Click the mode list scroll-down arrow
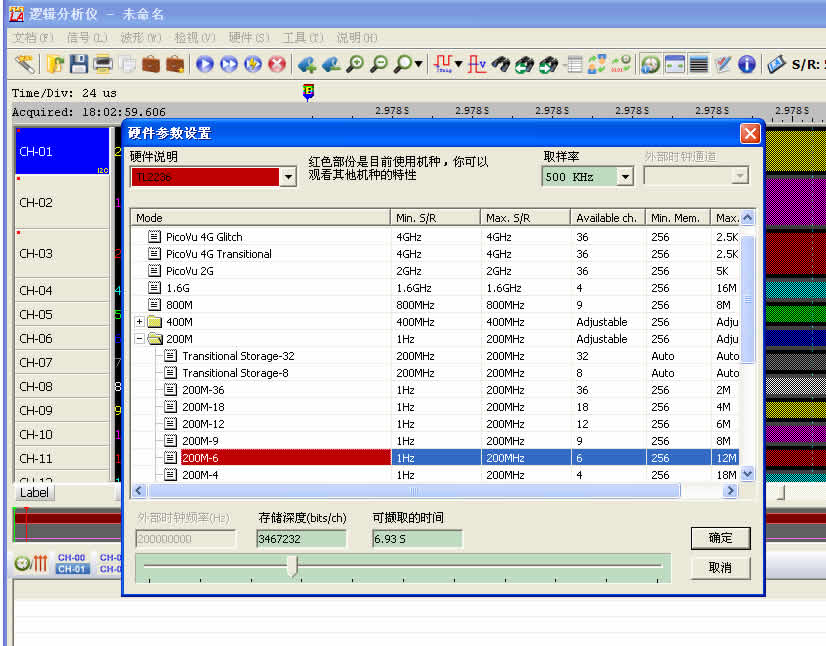 (x=748, y=474)
